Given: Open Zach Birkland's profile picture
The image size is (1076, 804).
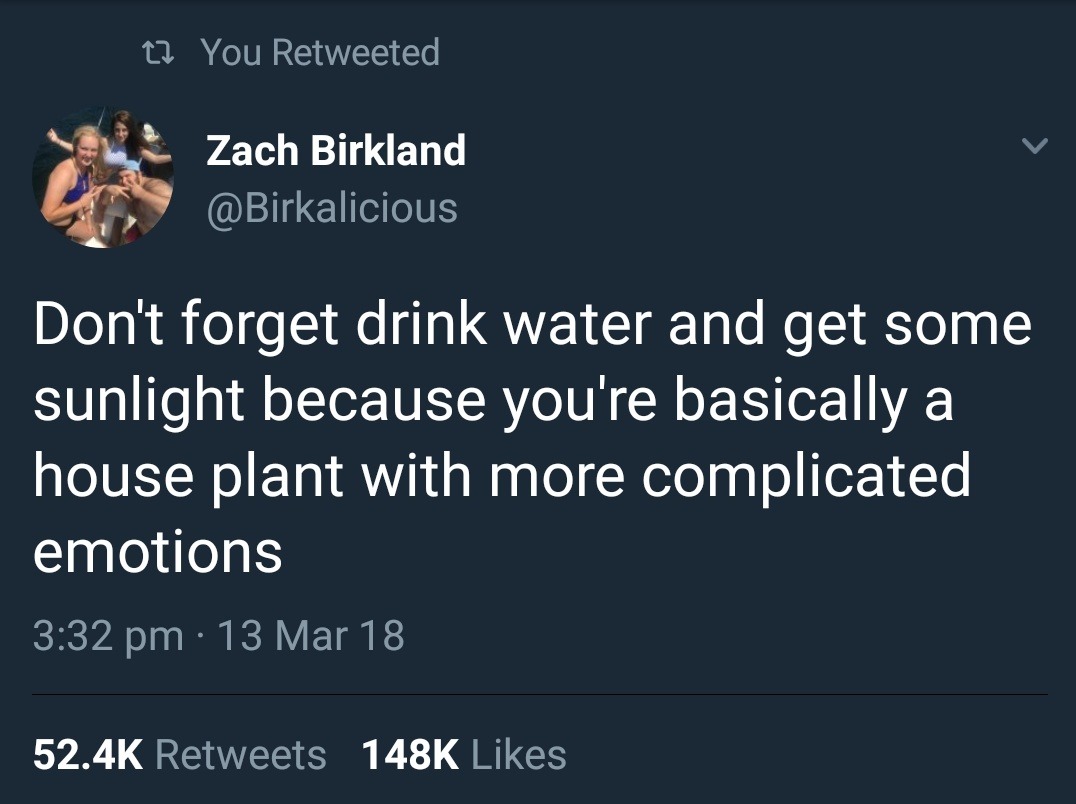Looking at the screenshot, I should click(x=103, y=177).
